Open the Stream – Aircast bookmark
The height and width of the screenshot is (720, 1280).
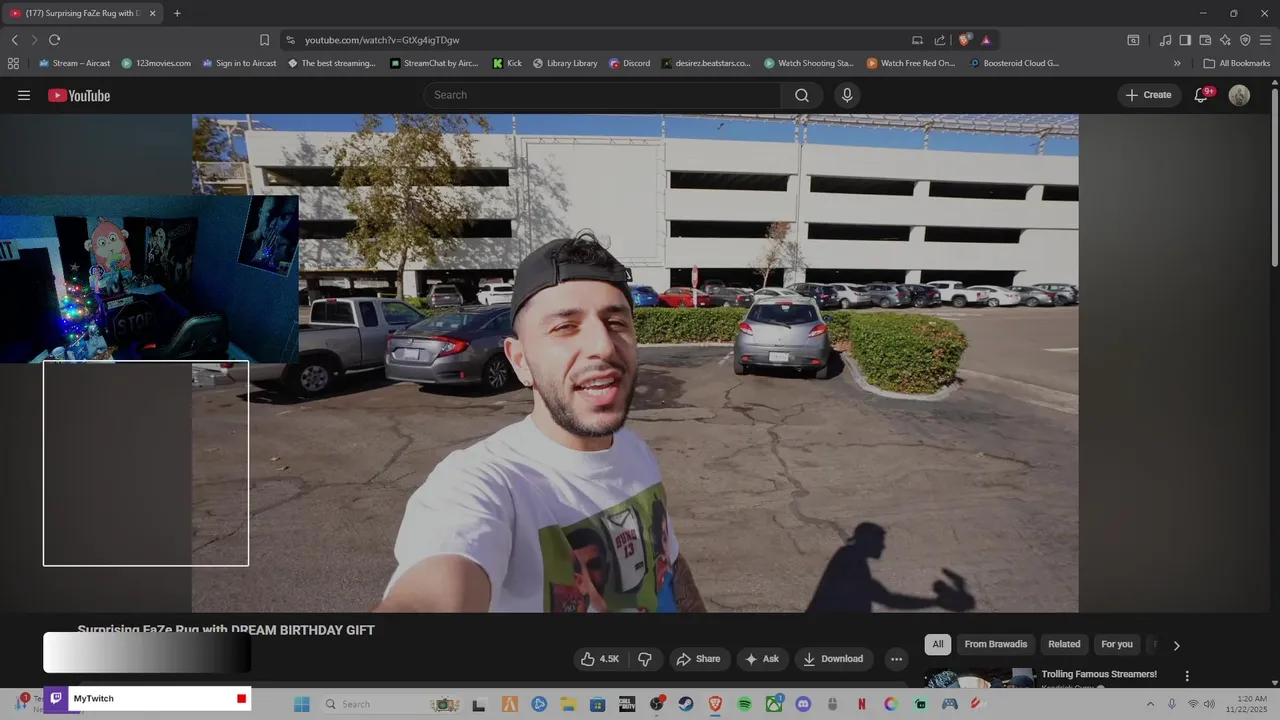tap(73, 63)
